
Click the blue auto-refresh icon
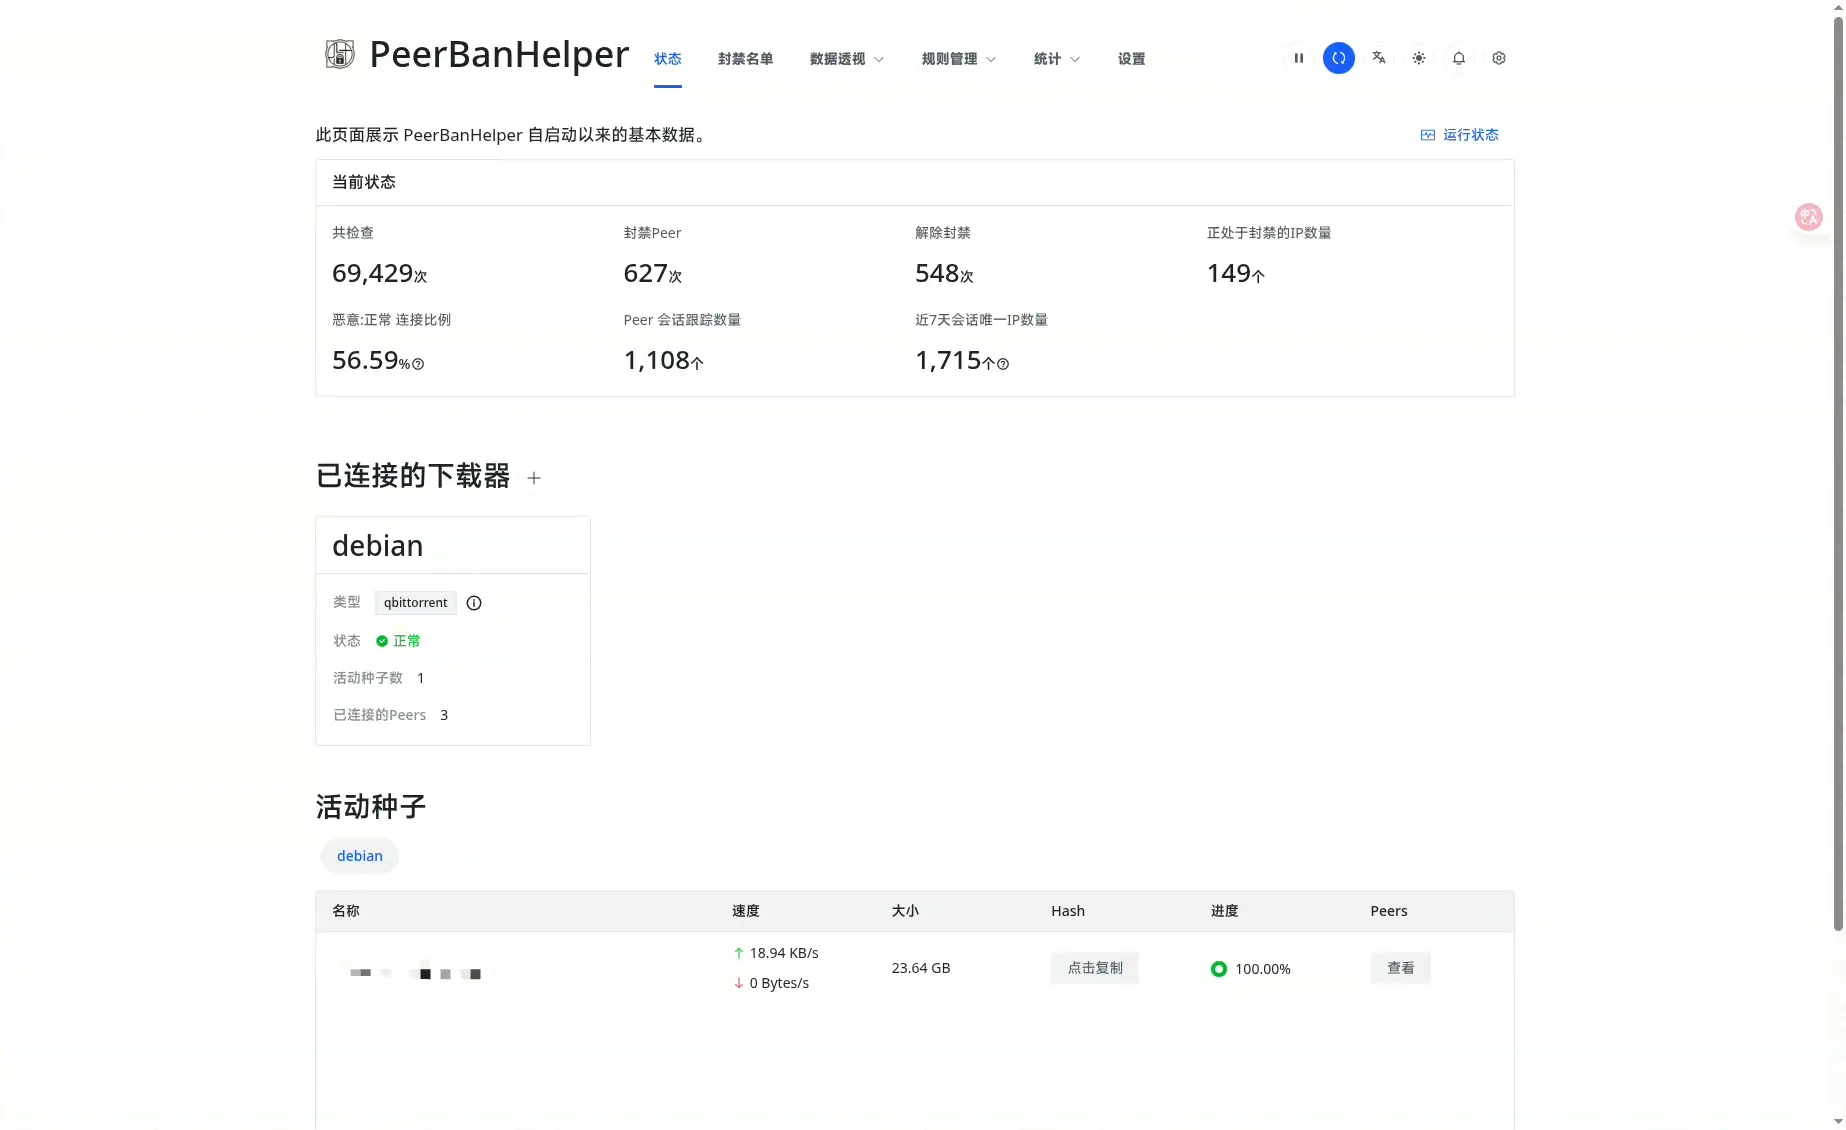point(1338,58)
